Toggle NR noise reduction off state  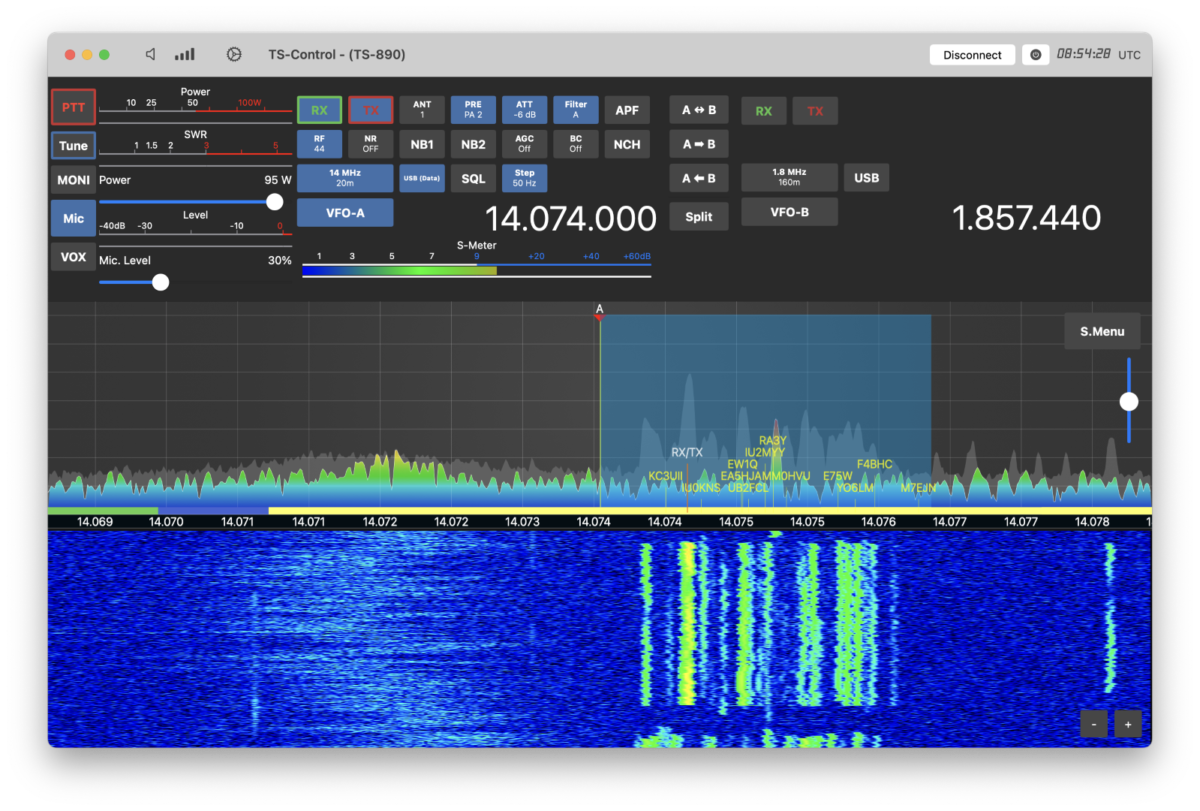click(x=371, y=143)
